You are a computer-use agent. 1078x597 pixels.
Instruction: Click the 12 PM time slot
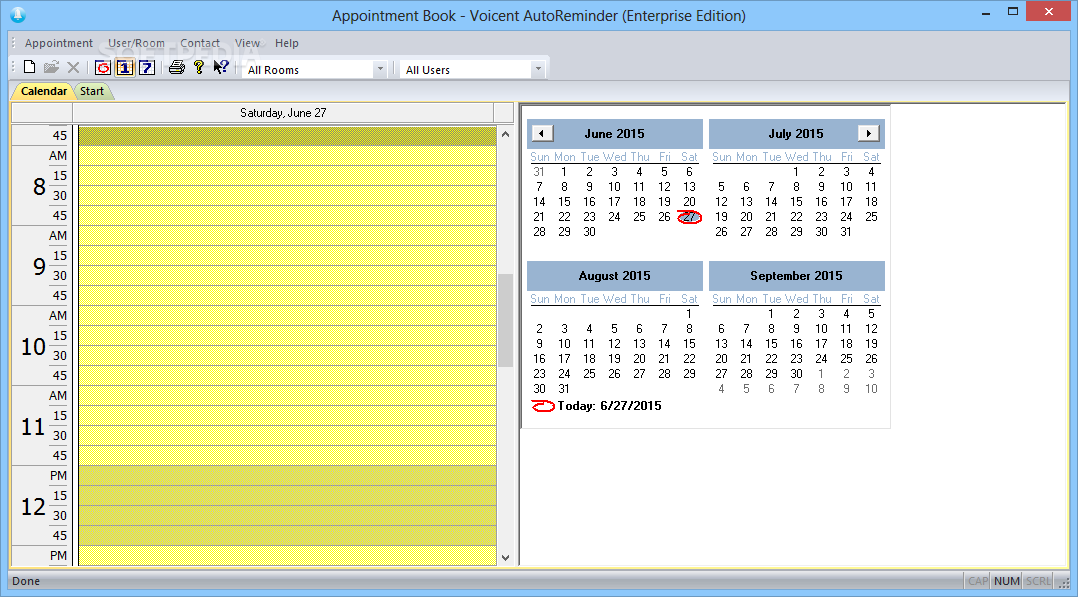pos(287,476)
